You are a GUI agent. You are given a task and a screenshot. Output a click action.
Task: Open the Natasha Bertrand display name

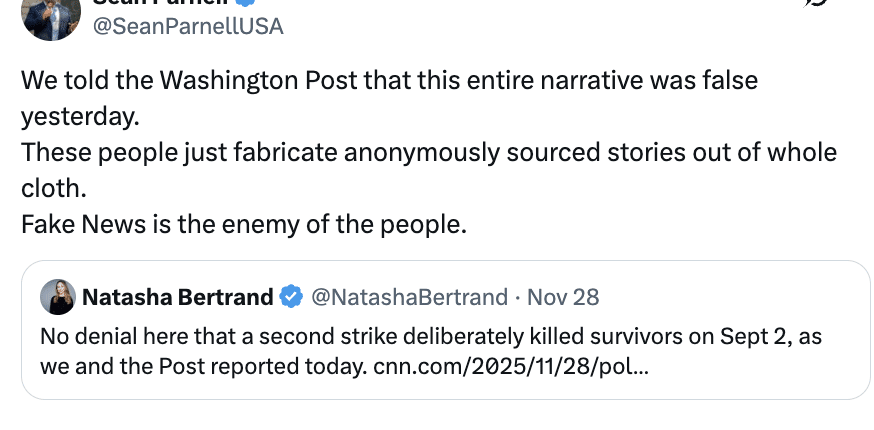click(177, 297)
